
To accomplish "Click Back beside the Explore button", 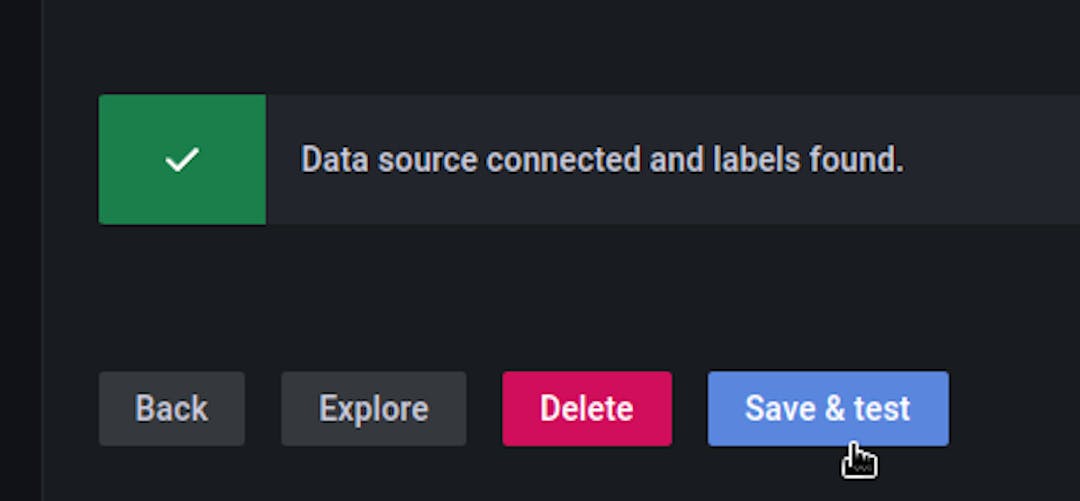I will [x=171, y=408].
